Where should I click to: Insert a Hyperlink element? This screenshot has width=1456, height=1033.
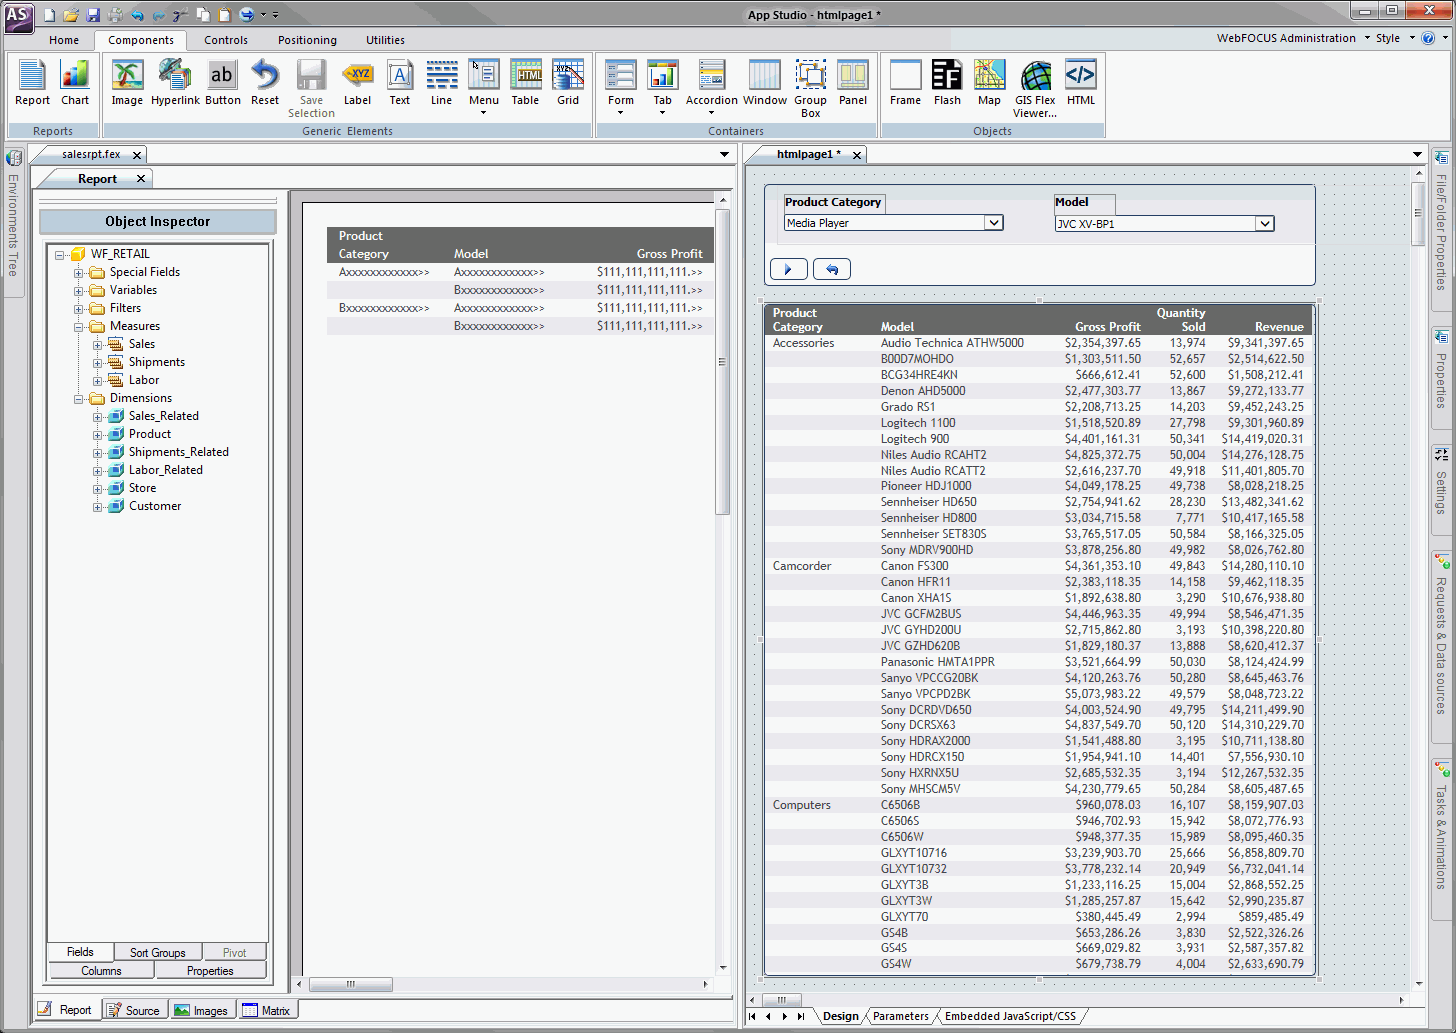175,82
